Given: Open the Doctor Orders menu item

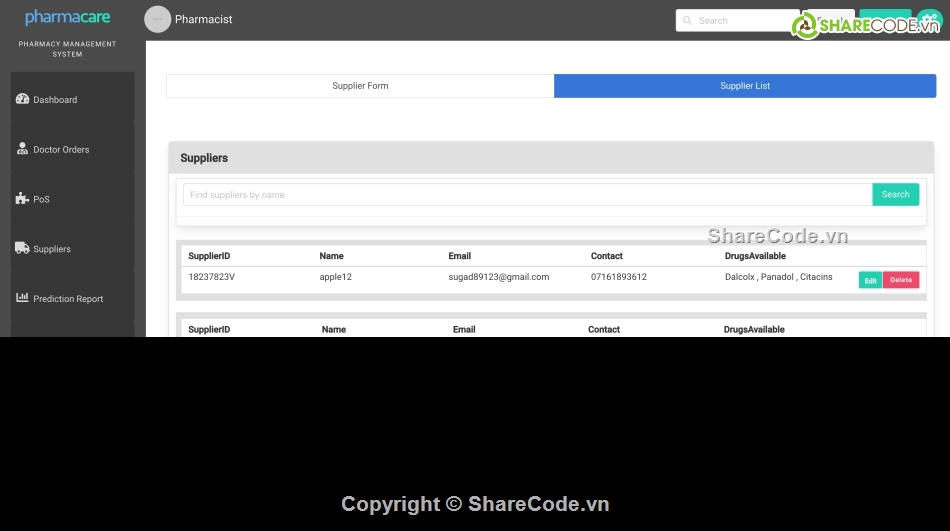Looking at the screenshot, I should [61, 150].
